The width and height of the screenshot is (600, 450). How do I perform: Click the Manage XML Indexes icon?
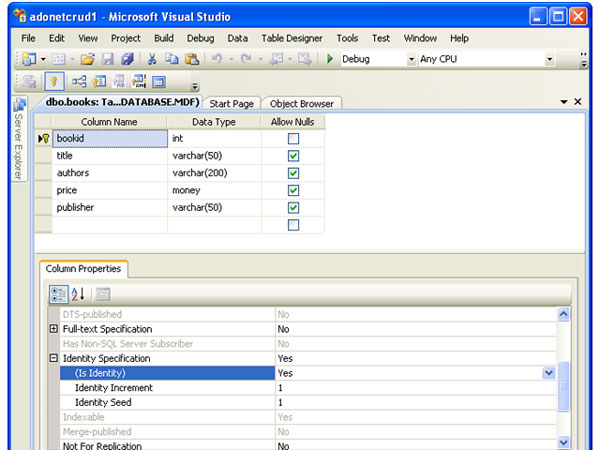pyautogui.click(x=139, y=82)
